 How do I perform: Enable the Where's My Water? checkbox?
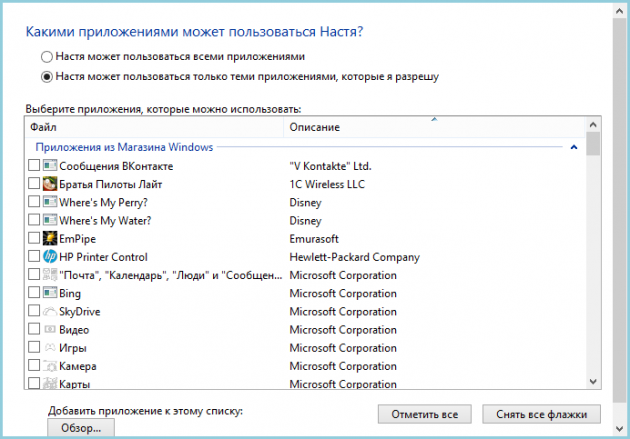(x=34, y=220)
